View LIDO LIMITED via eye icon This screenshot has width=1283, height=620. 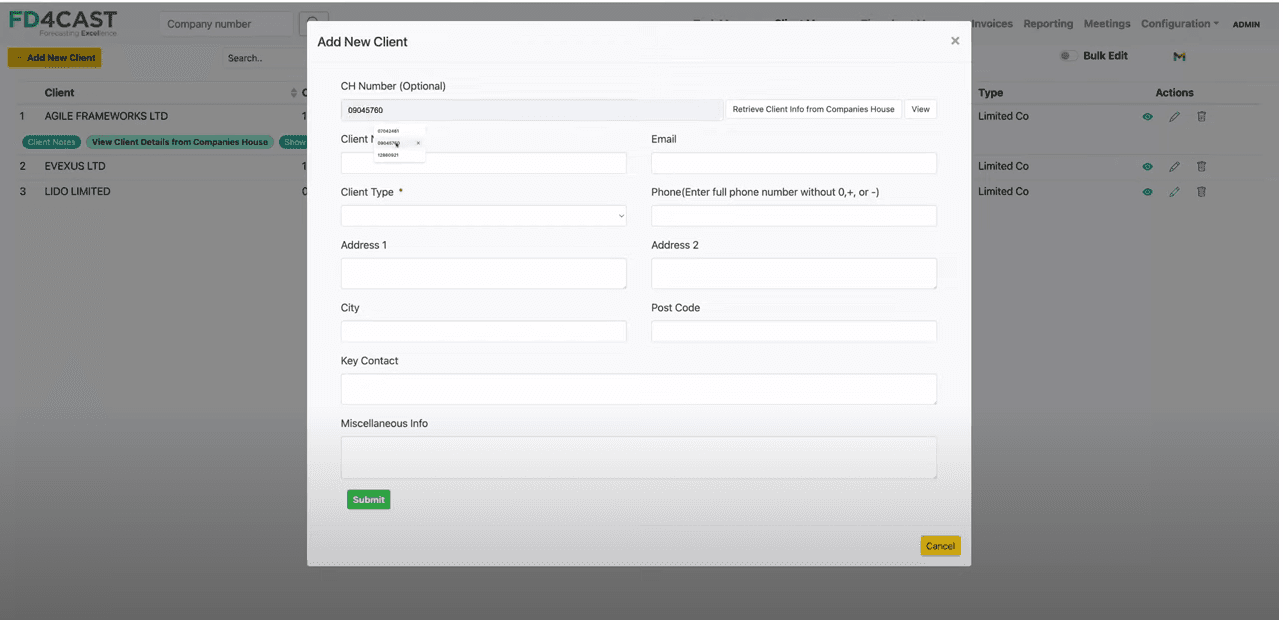click(x=1147, y=192)
